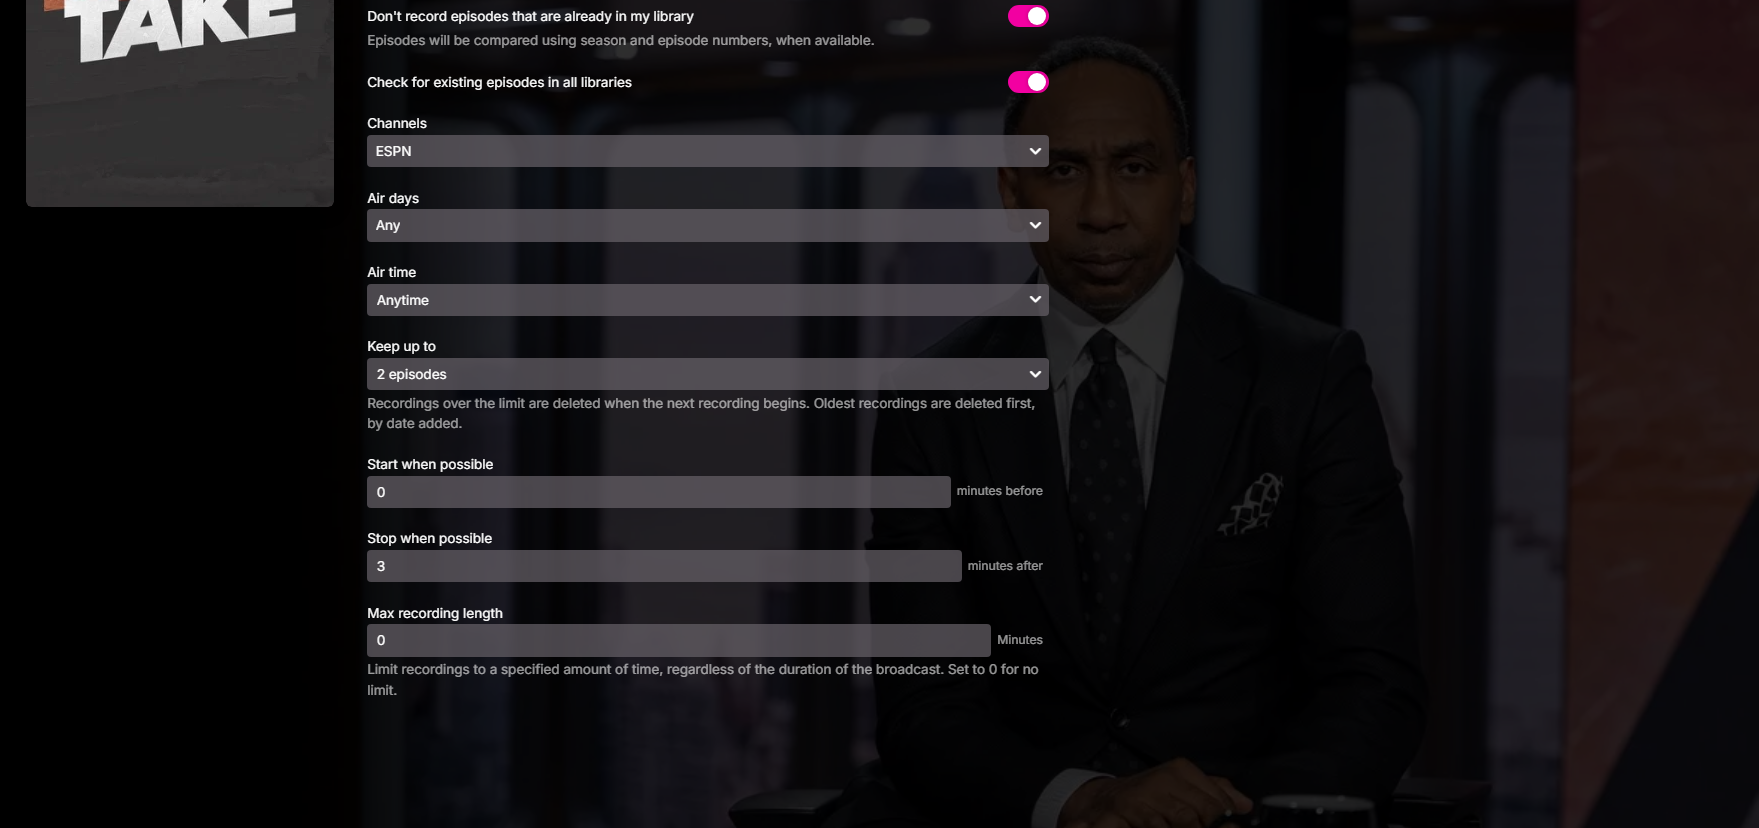Open the Keep up to 2 episodes dropdown
The width and height of the screenshot is (1759, 828).
[708, 374]
